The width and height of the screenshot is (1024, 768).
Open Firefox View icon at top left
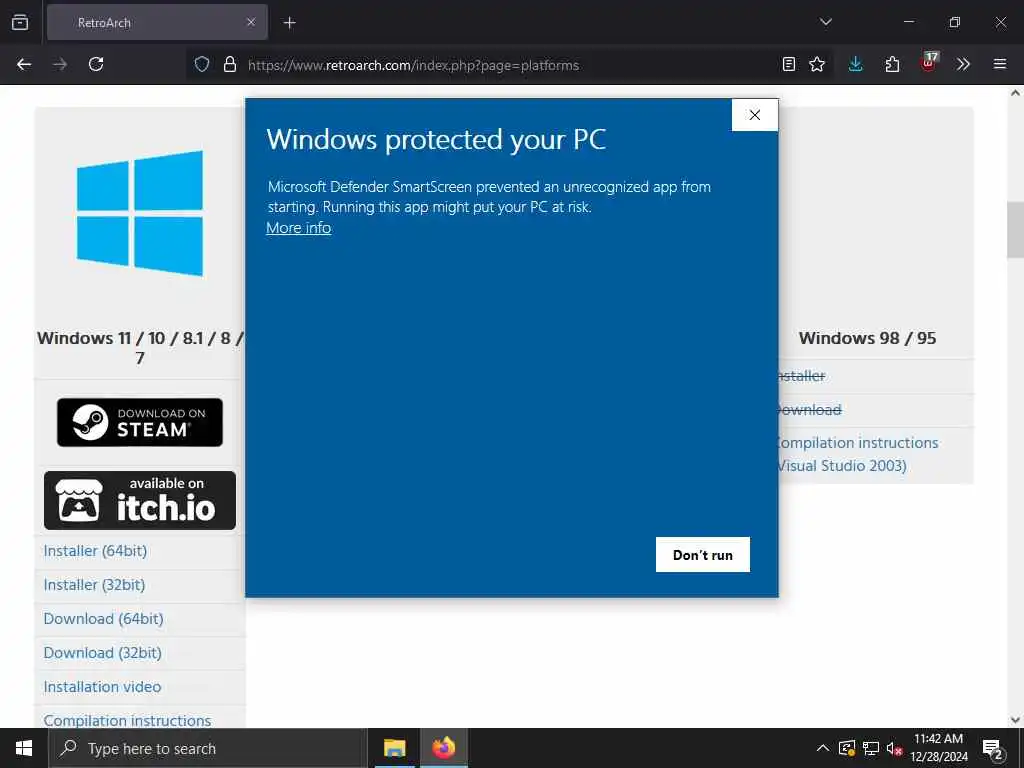[20, 22]
